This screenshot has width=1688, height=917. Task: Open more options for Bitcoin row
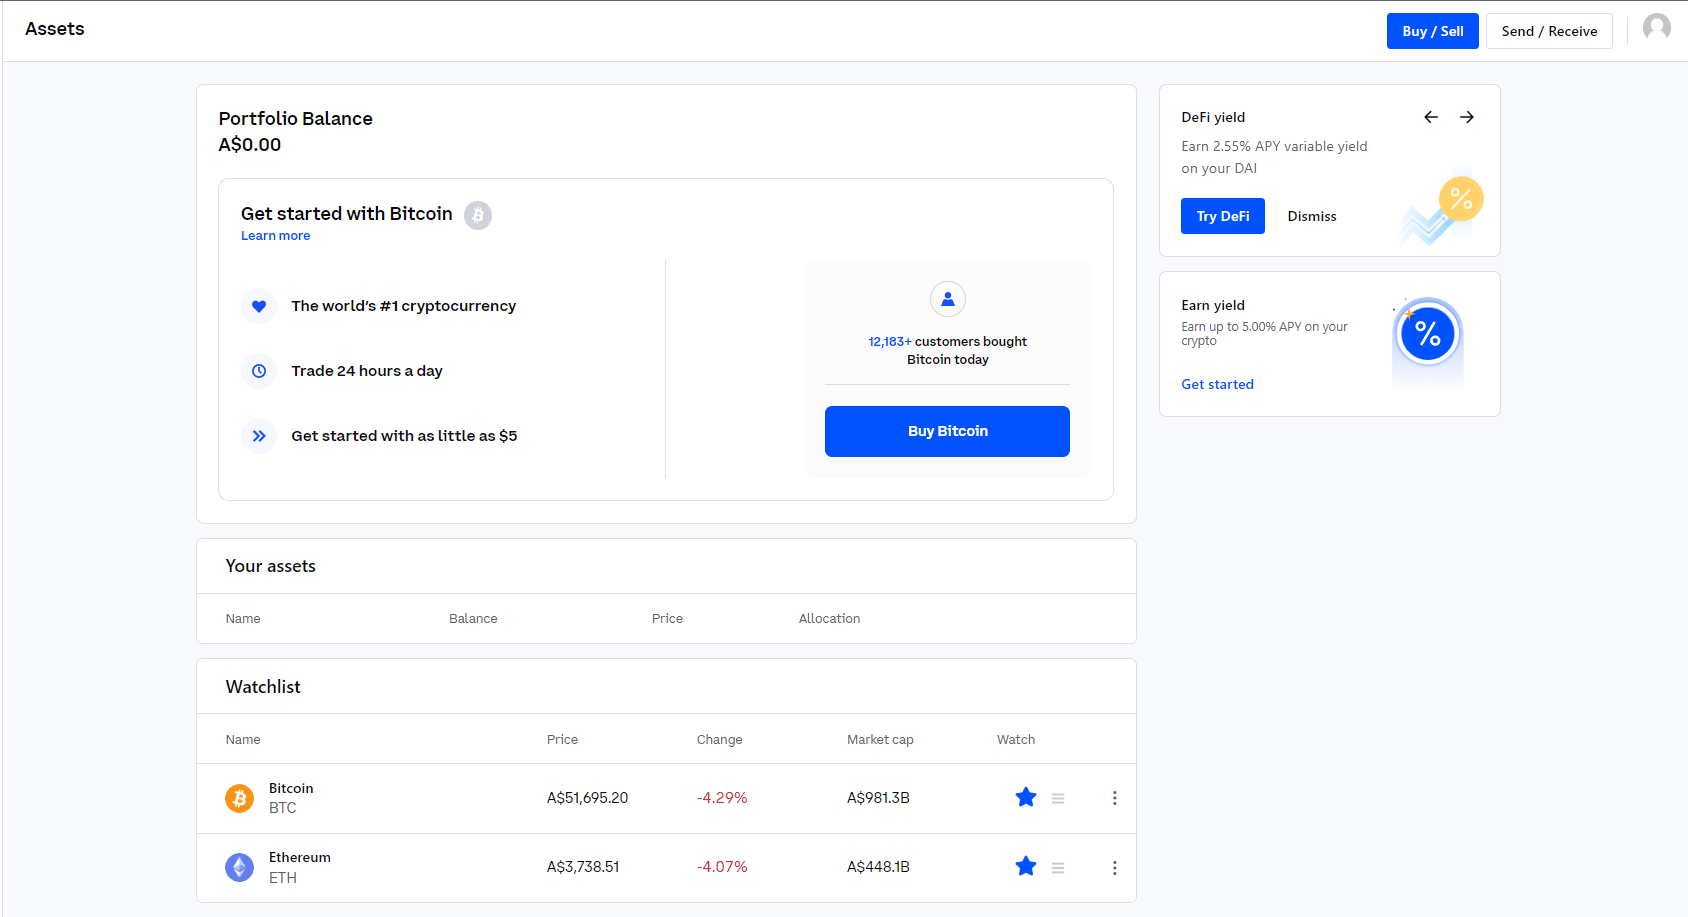coord(1114,798)
